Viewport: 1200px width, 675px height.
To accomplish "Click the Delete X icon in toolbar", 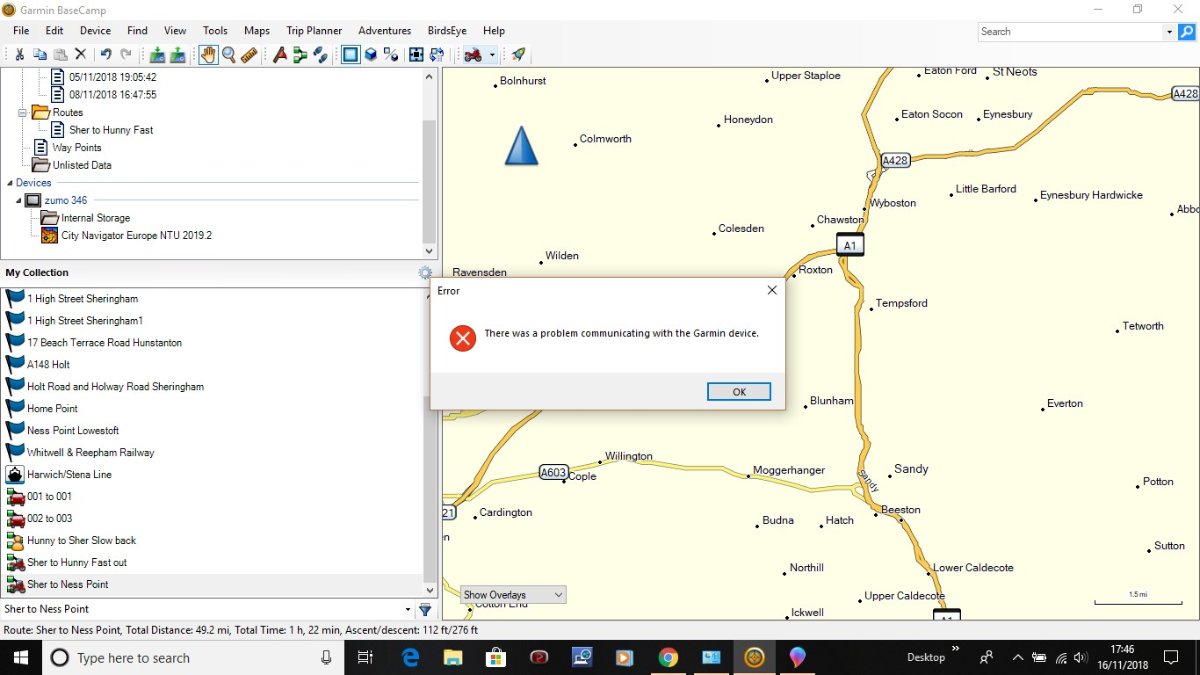I will (80, 55).
